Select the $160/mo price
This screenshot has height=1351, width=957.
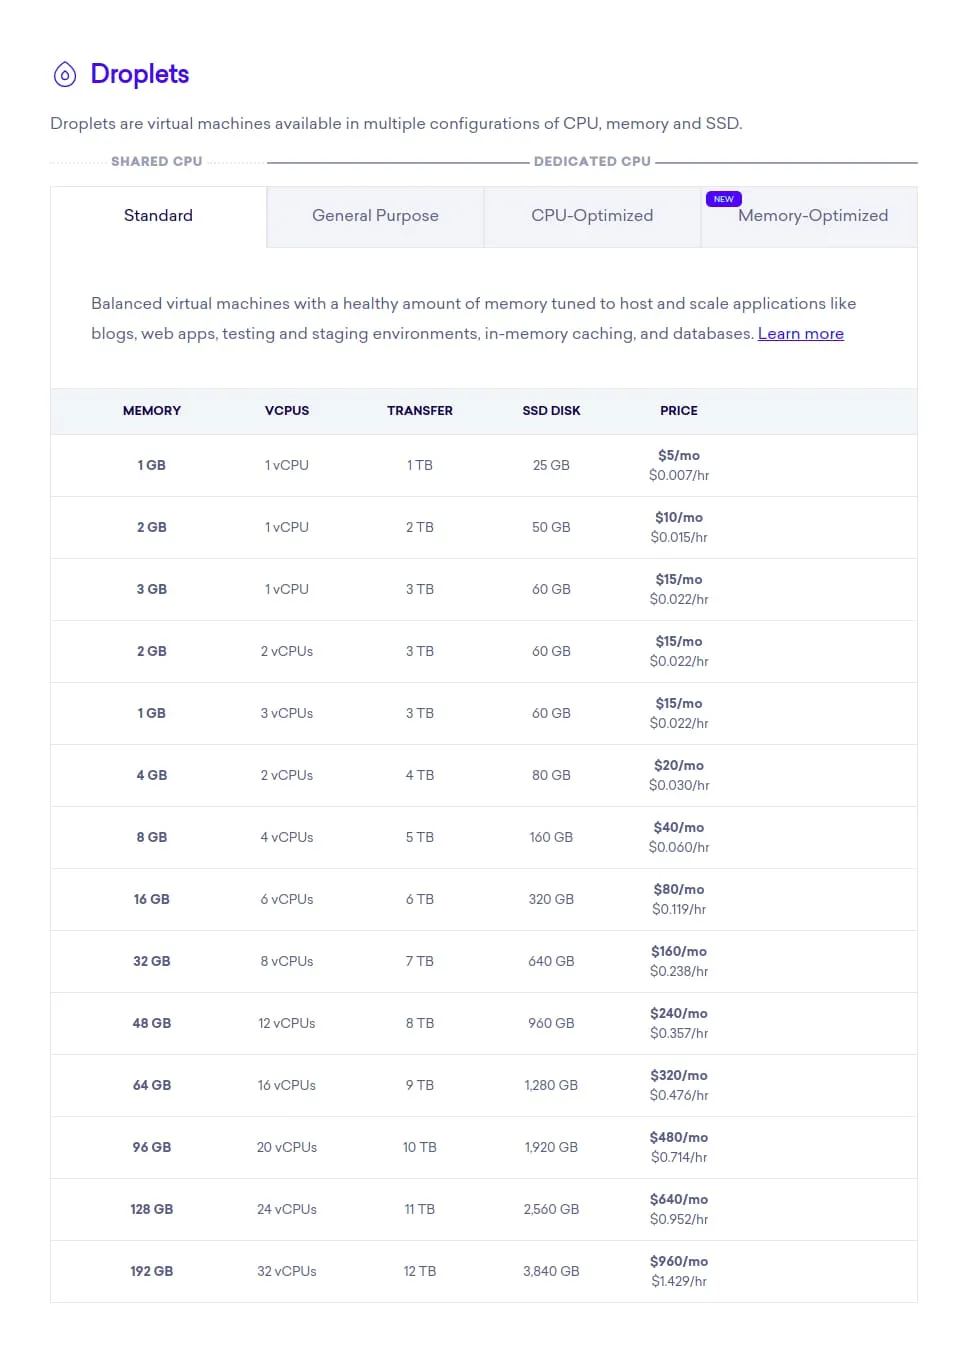[679, 952]
